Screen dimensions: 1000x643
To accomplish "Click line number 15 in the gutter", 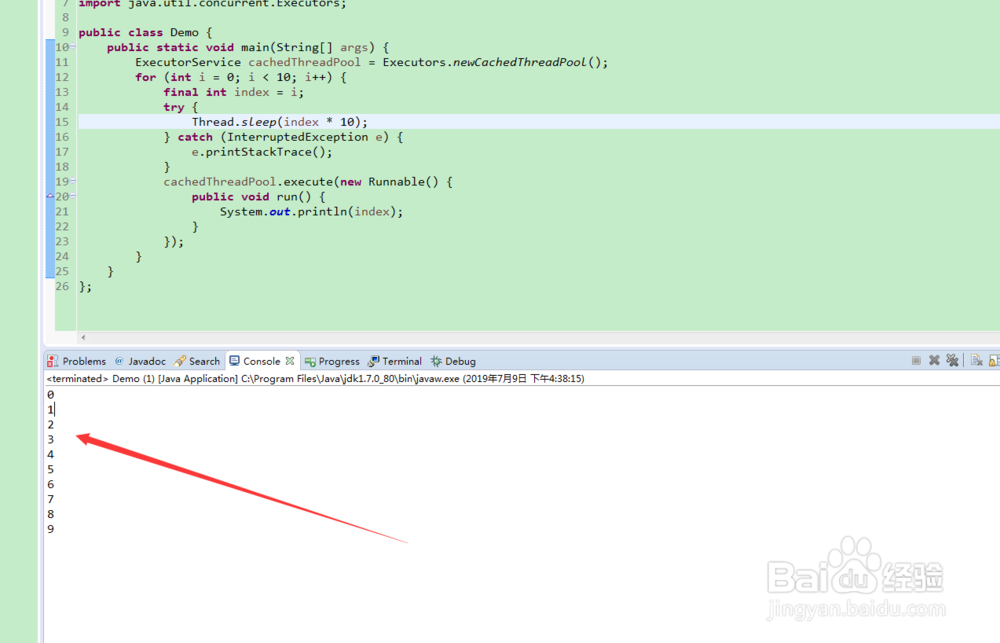I will [62, 122].
